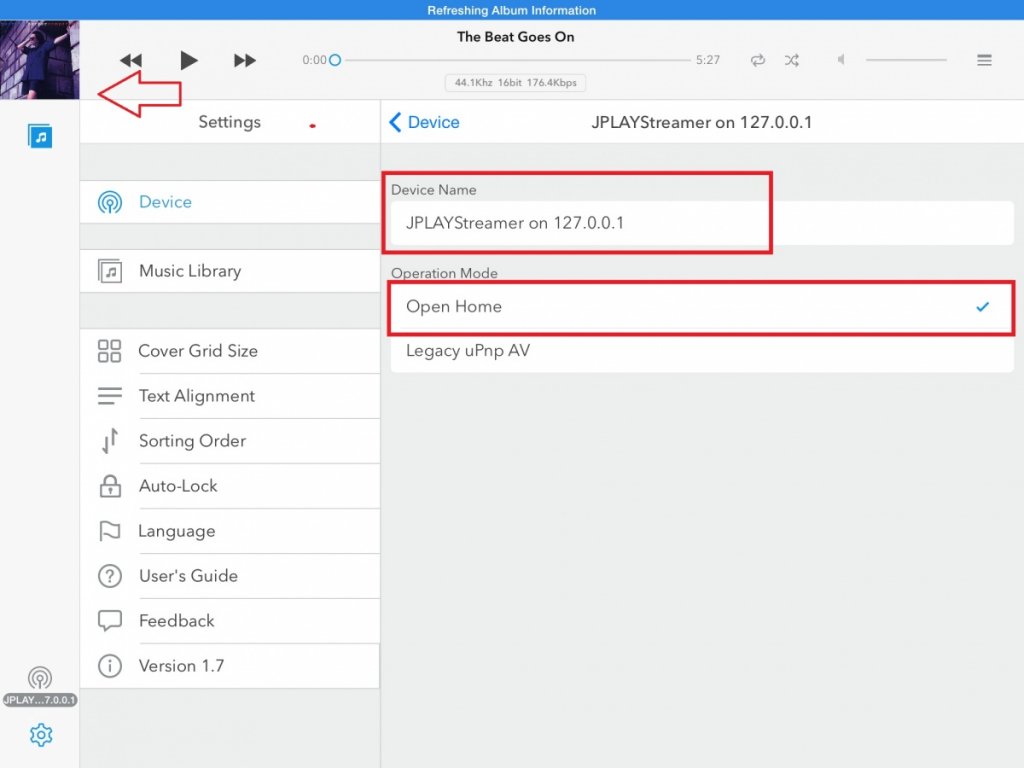
Task: Select Device in settings list
Action: coord(230,202)
